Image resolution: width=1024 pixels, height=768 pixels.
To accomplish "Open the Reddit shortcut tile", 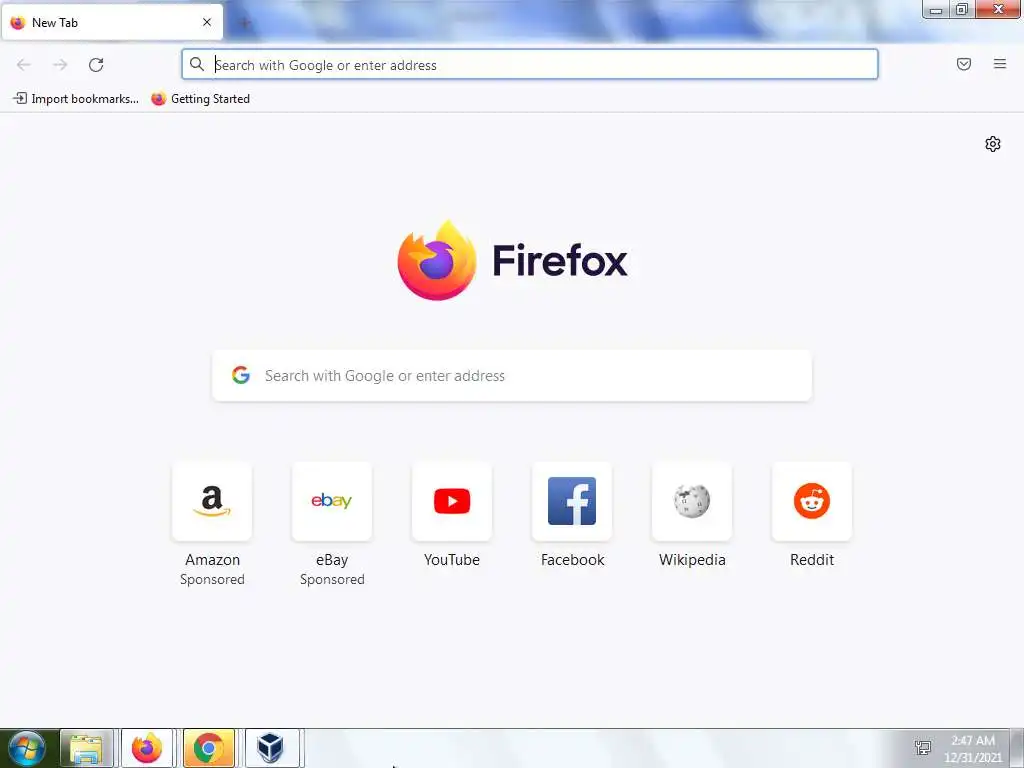I will click(812, 502).
